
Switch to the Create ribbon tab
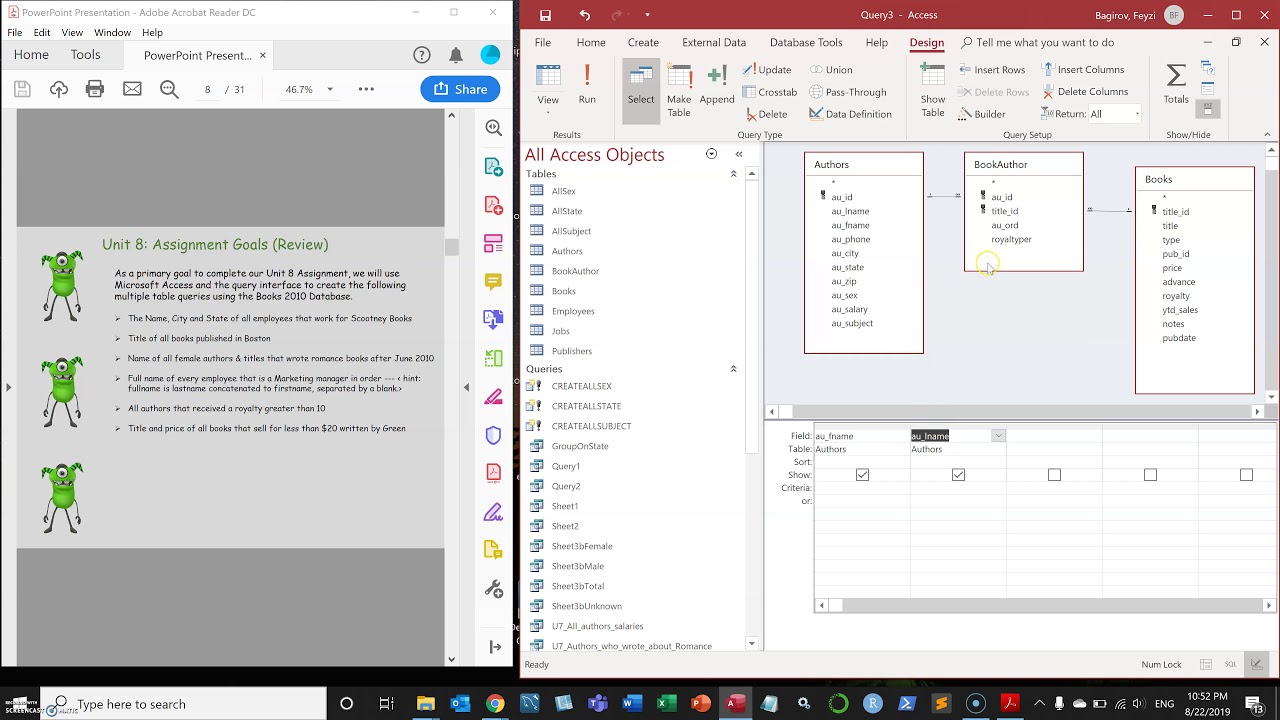pyautogui.click(x=643, y=43)
